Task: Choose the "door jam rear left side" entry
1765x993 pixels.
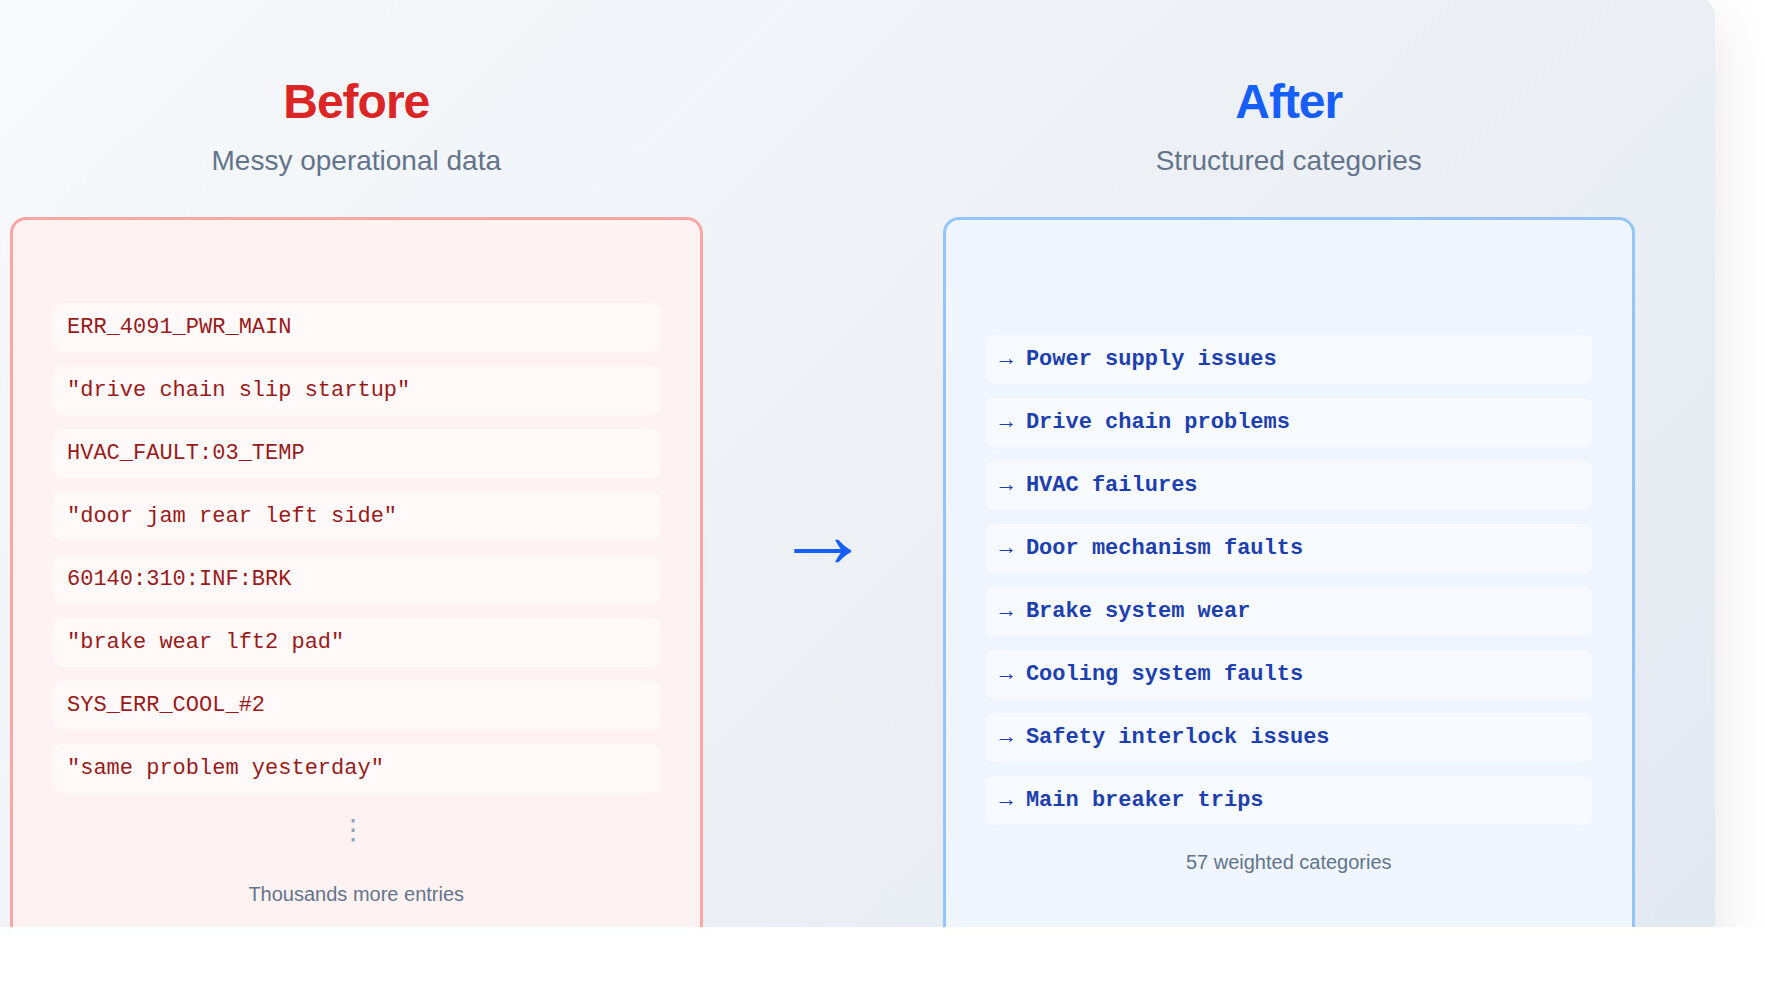Action: [x=231, y=516]
